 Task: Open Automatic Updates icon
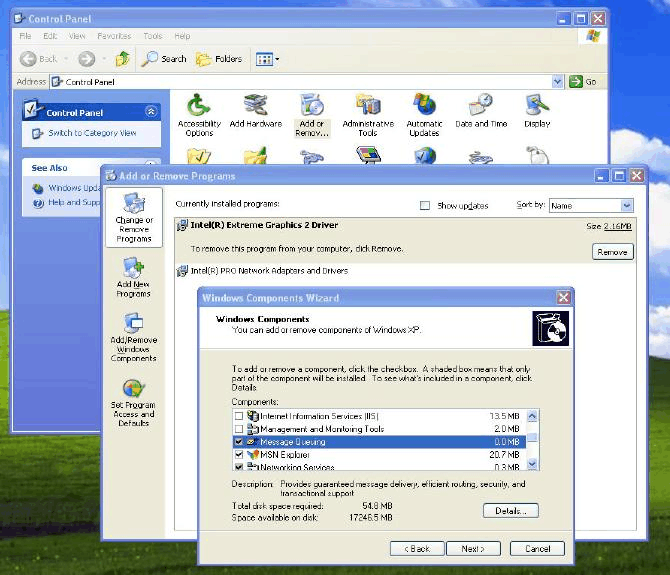(424, 114)
